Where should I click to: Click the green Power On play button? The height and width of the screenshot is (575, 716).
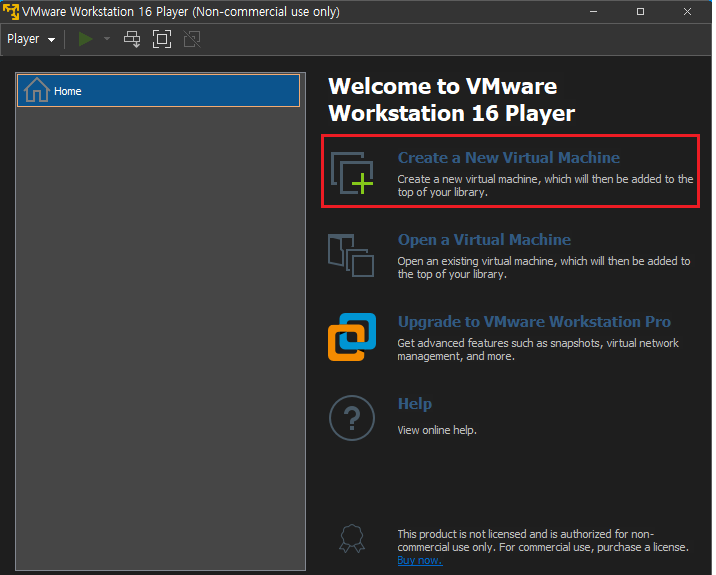coord(85,39)
